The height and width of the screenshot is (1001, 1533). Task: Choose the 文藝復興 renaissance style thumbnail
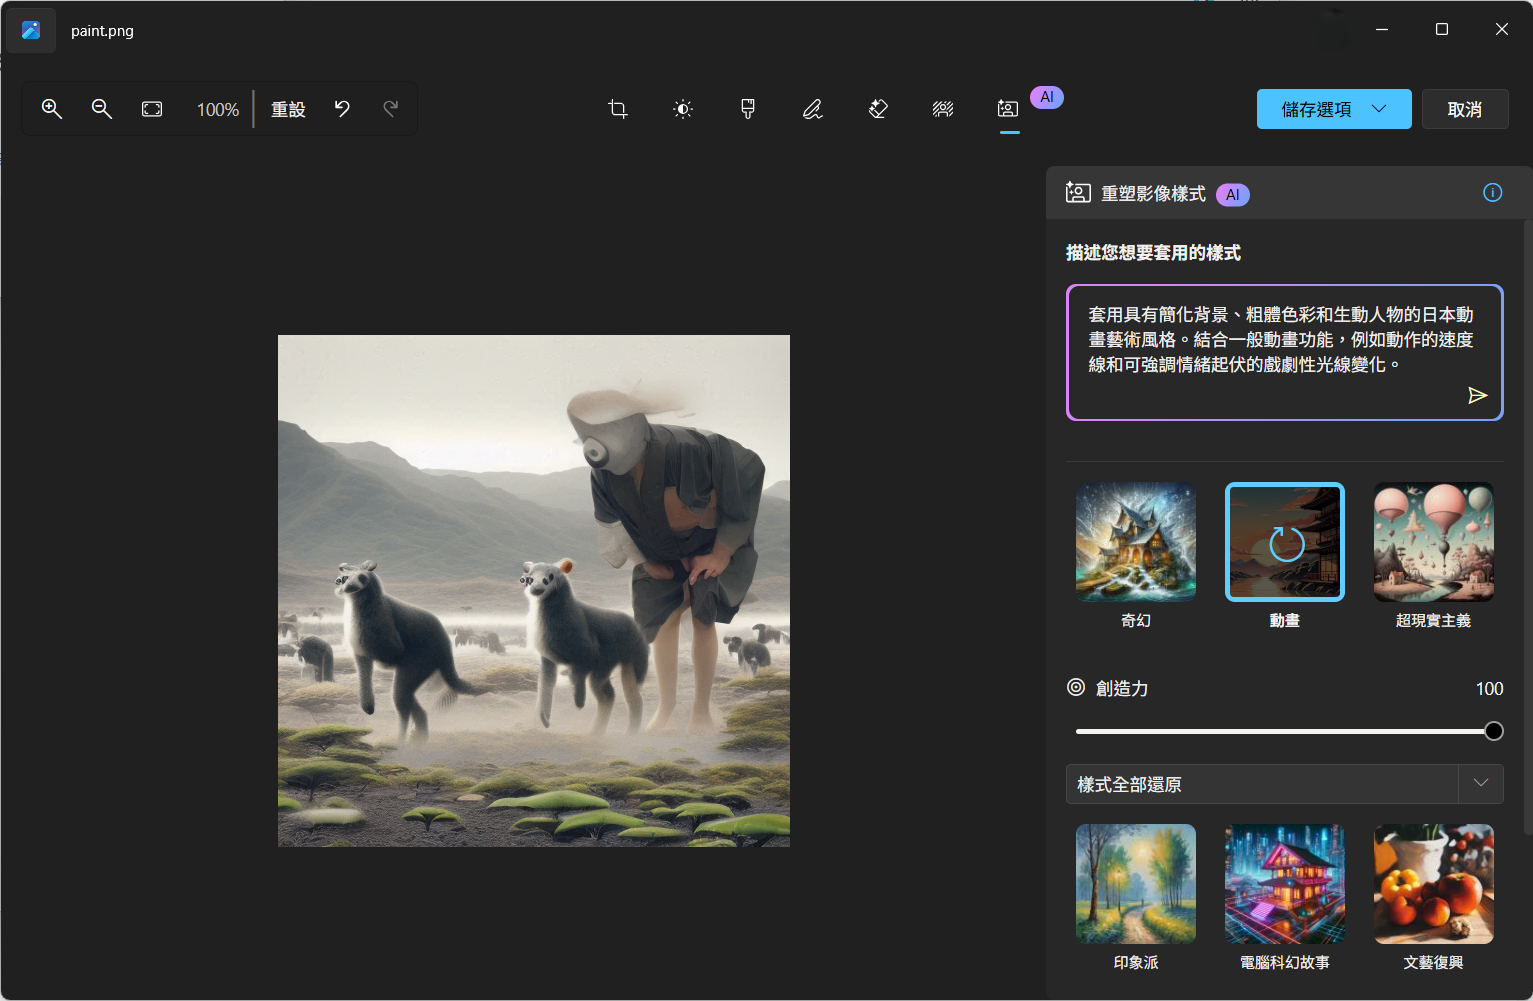pos(1434,884)
